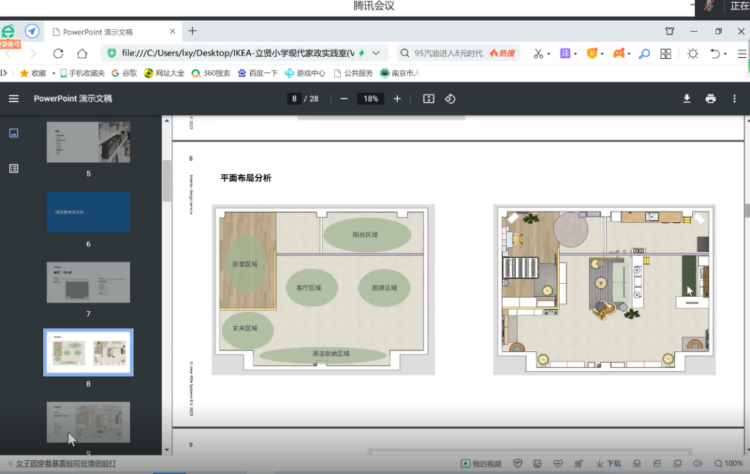The height and width of the screenshot is (474, 750).
Task: Toggle the PDF sidebar hamburger menu
Action: [13, 99]
